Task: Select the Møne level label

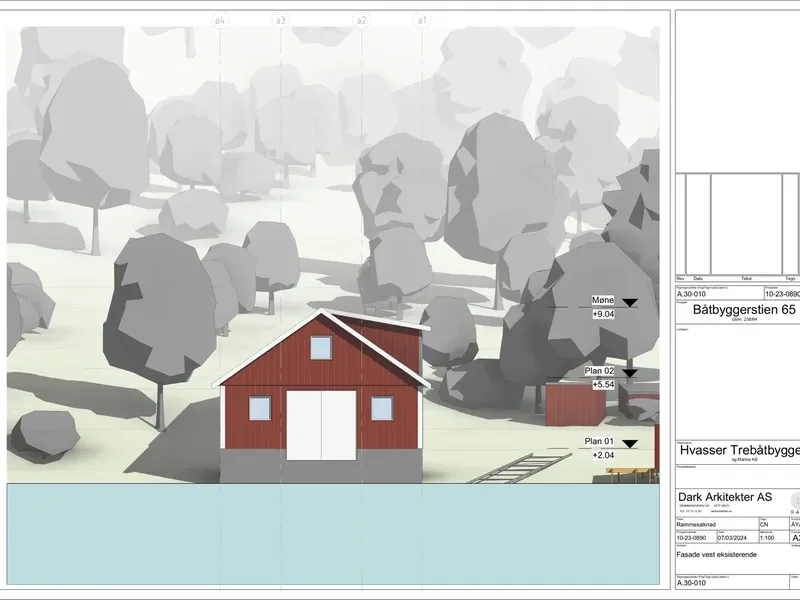Action: tap(603, 300)
